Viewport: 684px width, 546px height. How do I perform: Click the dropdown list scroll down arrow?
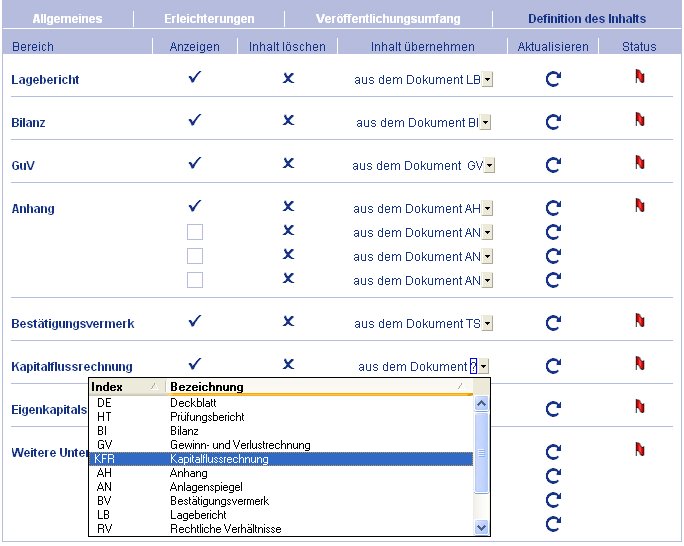(x=481, y=528)
